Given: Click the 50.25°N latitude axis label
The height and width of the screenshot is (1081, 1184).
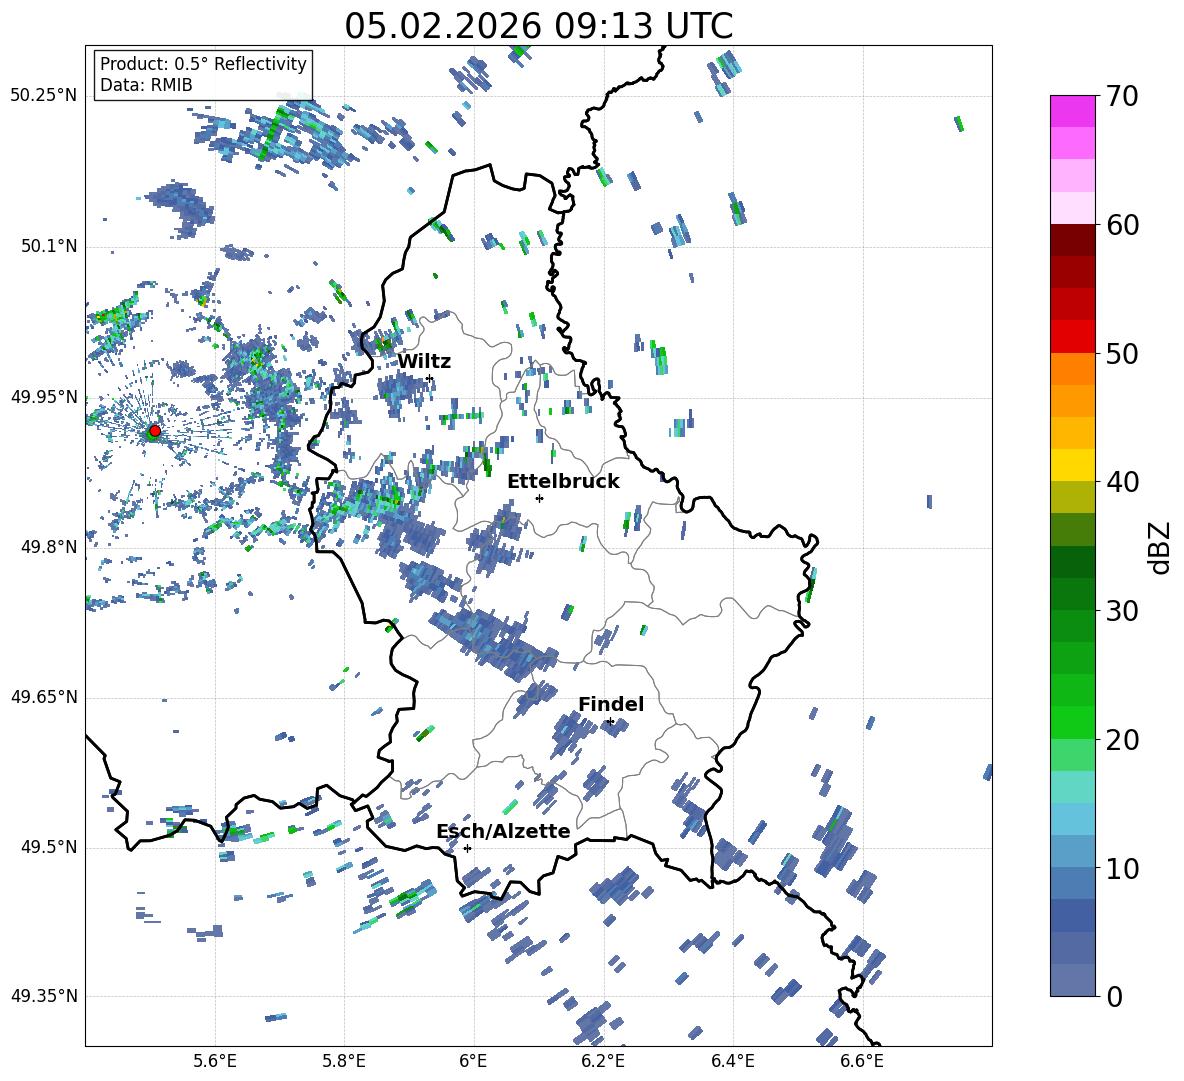Looking at the screenshot, I should [x=44, y=96].
